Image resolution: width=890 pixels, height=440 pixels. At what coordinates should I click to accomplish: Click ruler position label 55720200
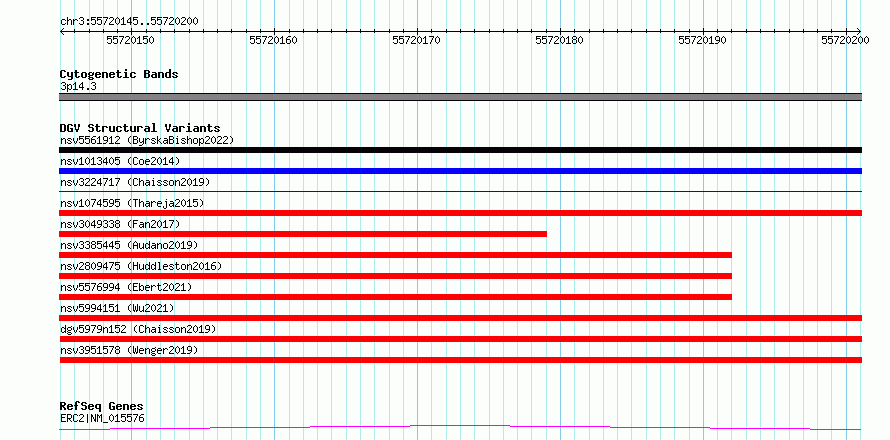click(845, 40)
